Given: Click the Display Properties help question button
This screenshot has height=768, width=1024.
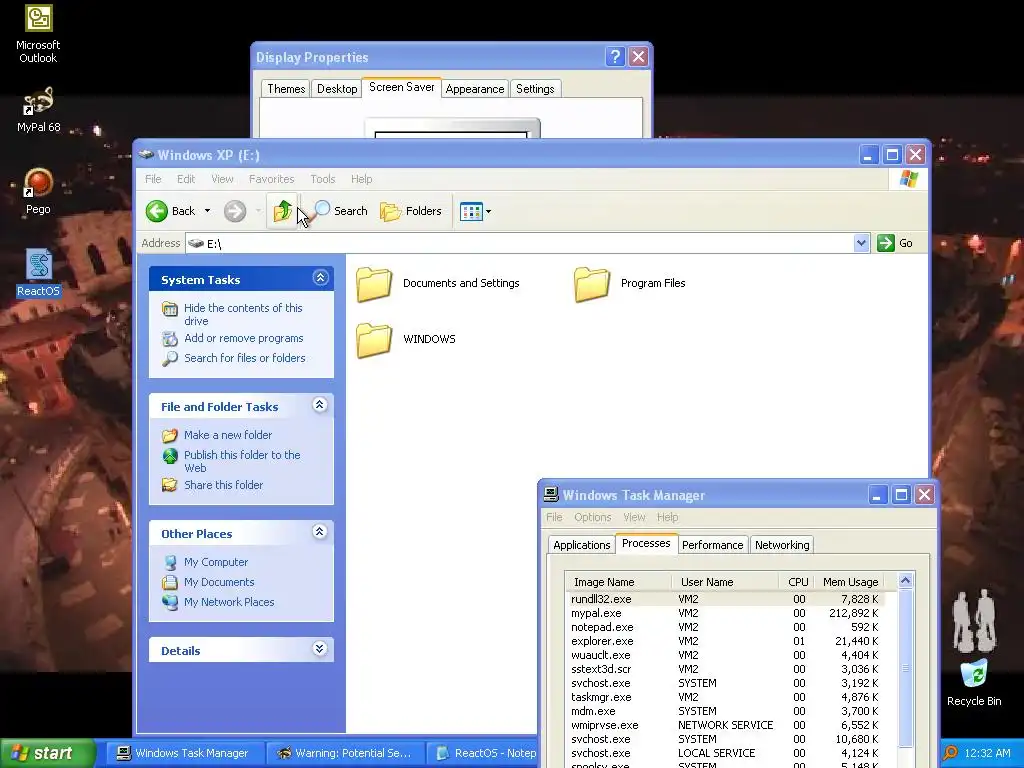Looking at the screenshot, I should tap(615, 57).
